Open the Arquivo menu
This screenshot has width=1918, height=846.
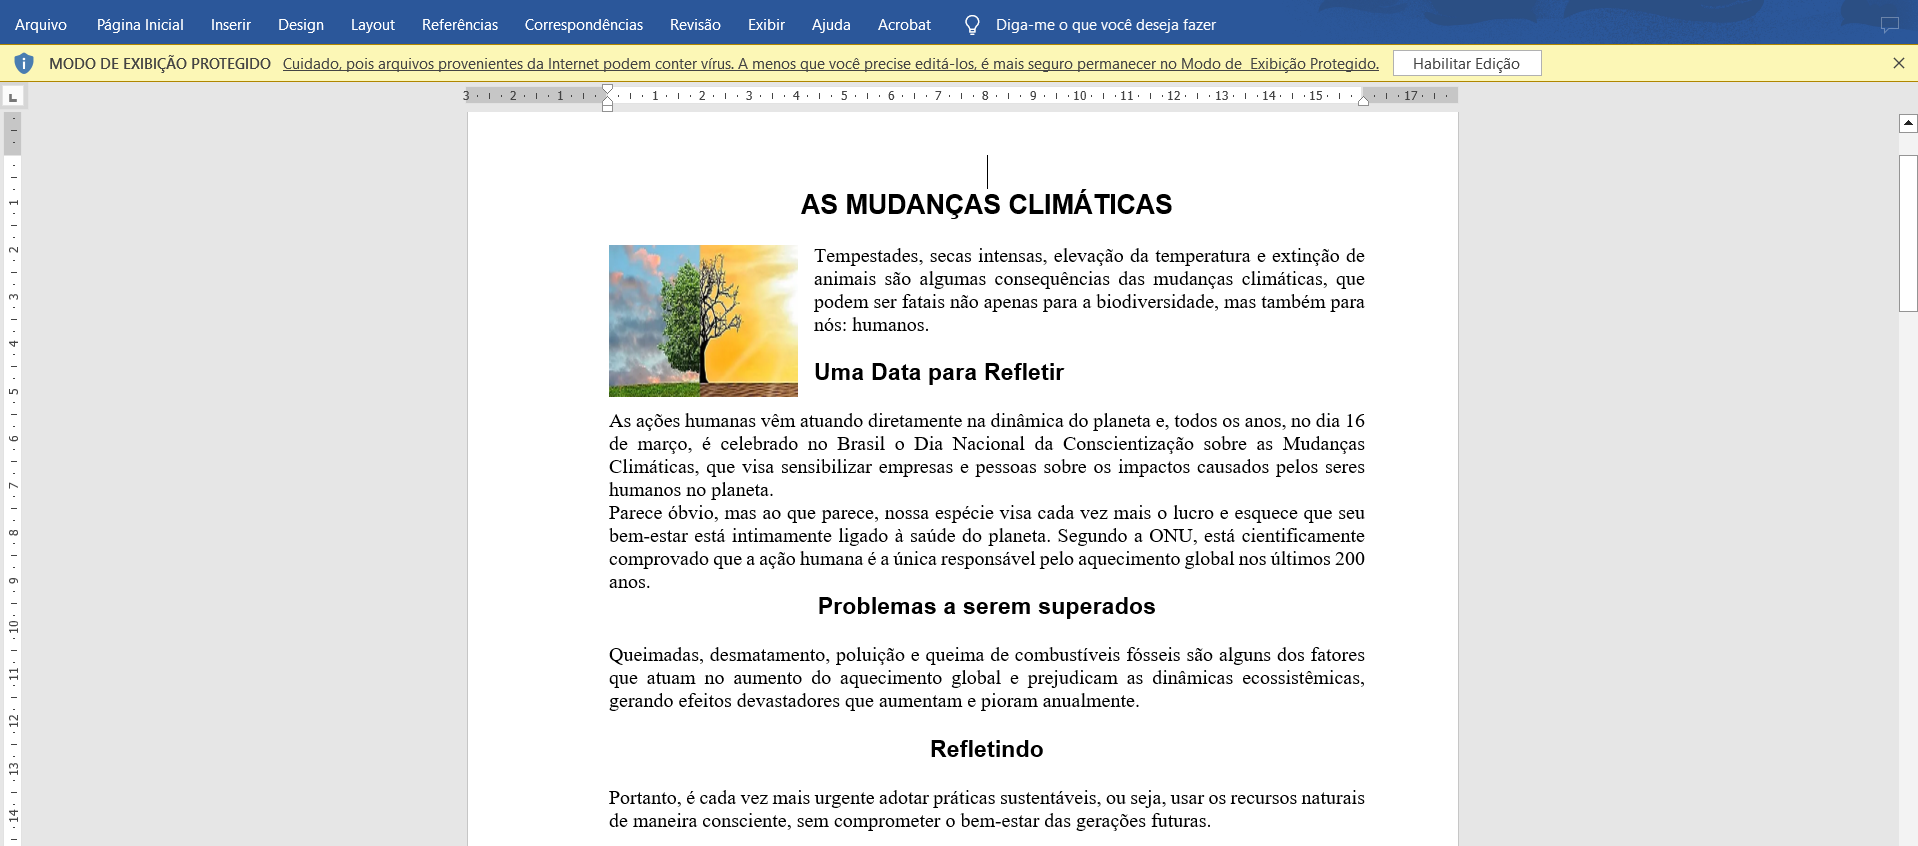point(41,24)
